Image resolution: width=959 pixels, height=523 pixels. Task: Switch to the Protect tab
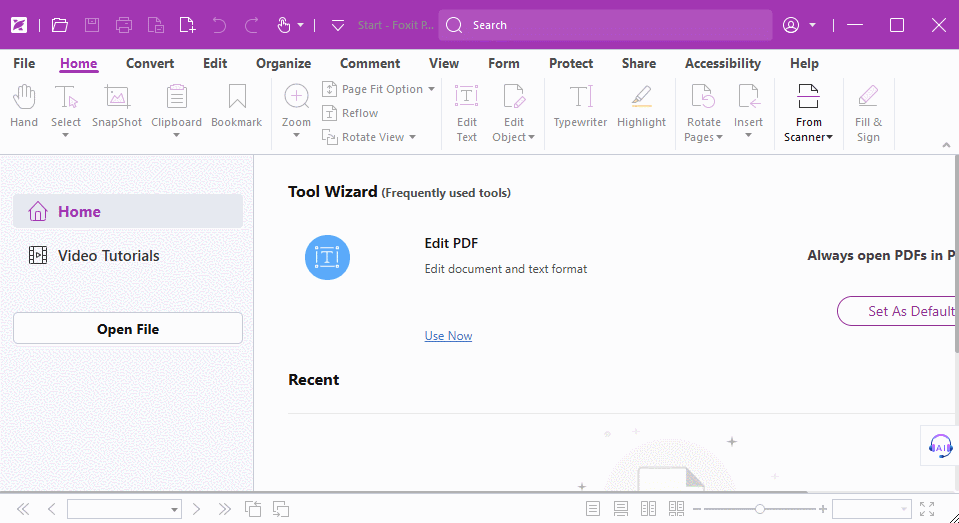click(x=571, y=64)
